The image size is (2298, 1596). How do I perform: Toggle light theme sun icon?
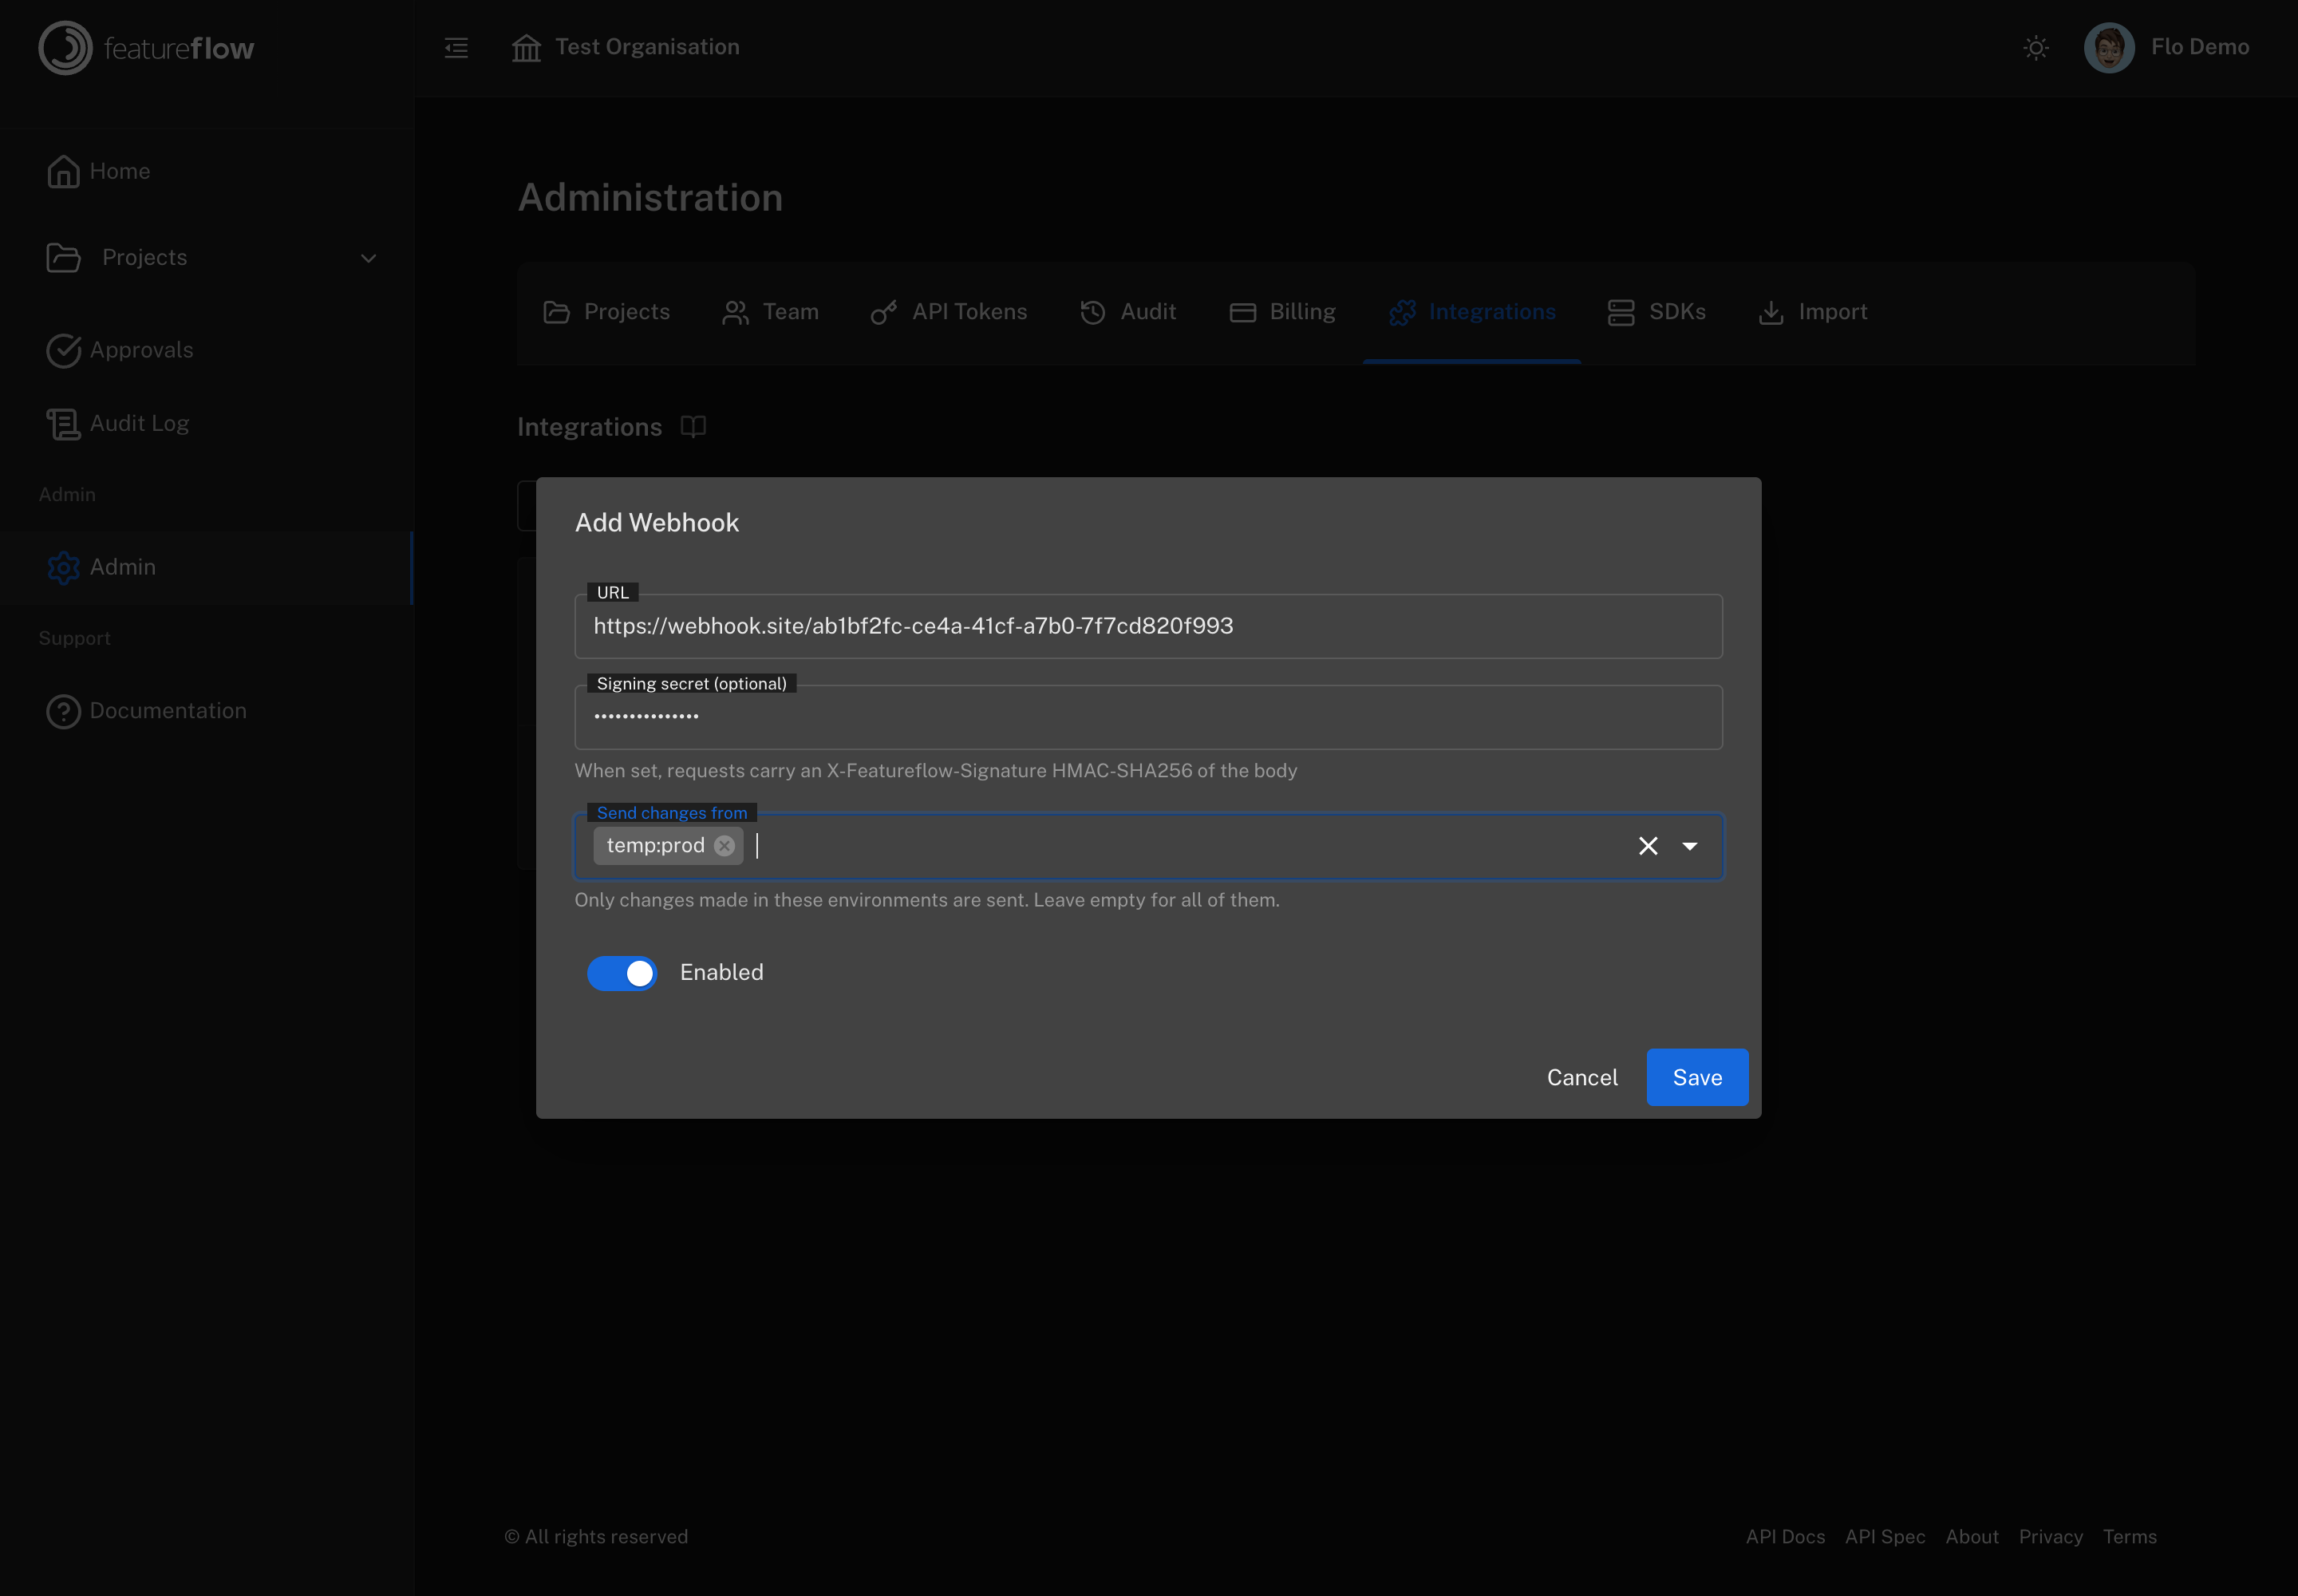[2036, 47]
